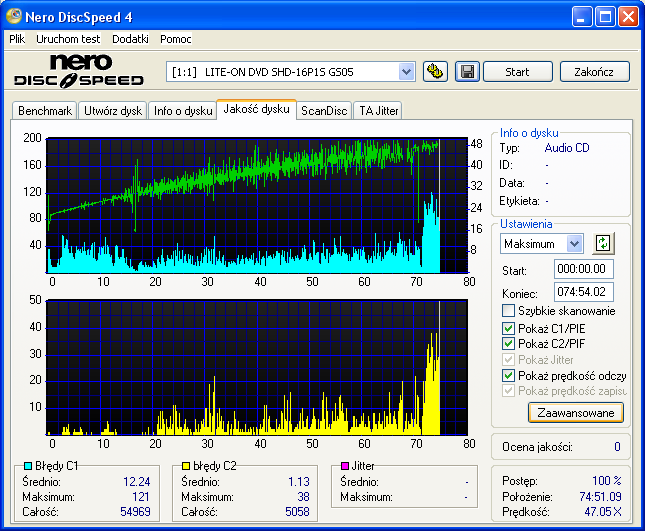Click the Położenie value 74:51.09
The height and width of the screenshot is (531, 645).
click(600, 496)
